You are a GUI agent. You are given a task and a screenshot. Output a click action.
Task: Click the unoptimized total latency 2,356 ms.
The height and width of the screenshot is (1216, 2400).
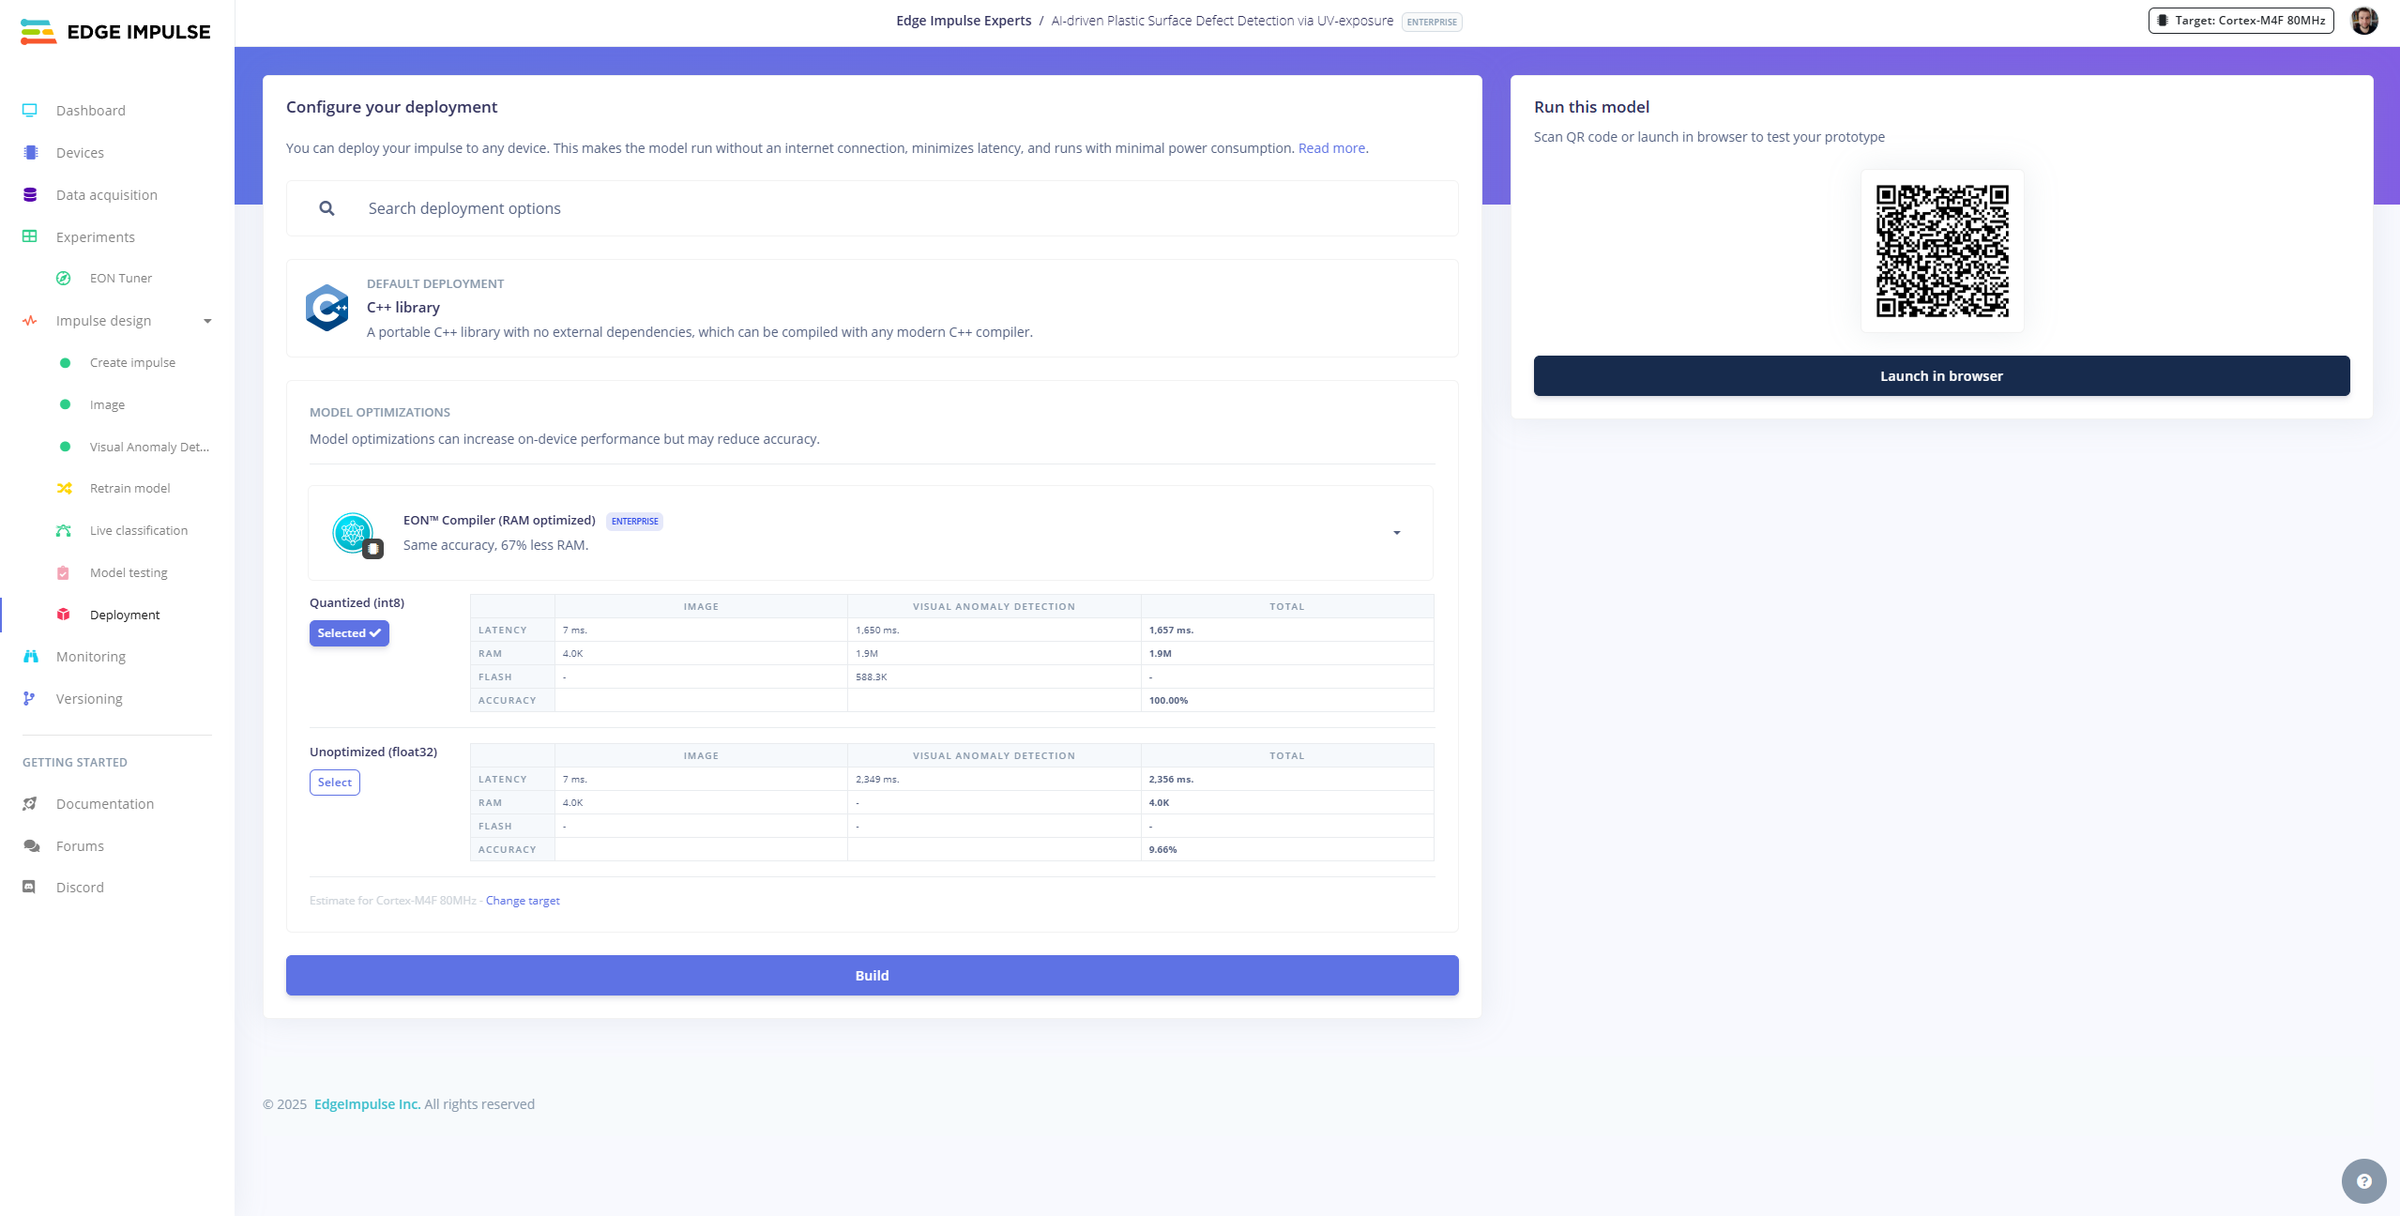coord(1171,779)
